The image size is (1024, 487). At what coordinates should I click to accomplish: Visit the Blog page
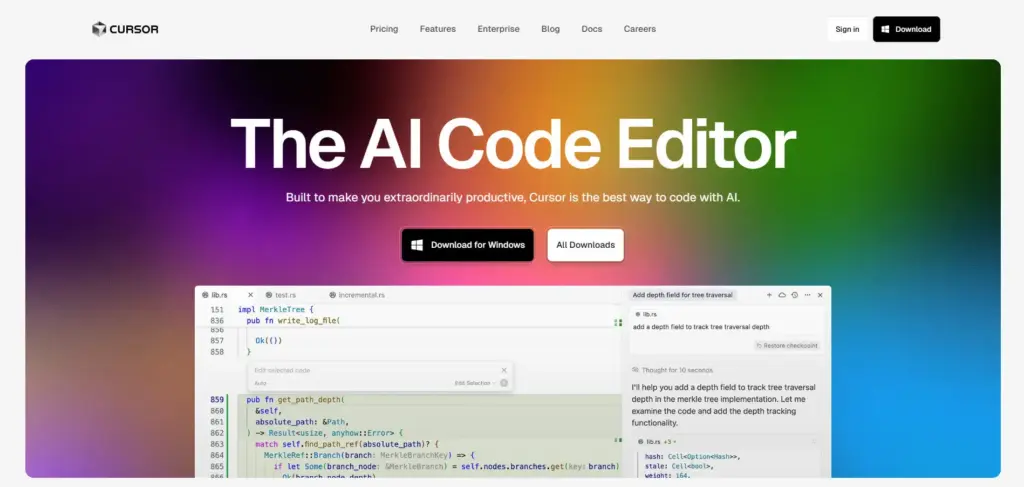click(x=551, y=29)
